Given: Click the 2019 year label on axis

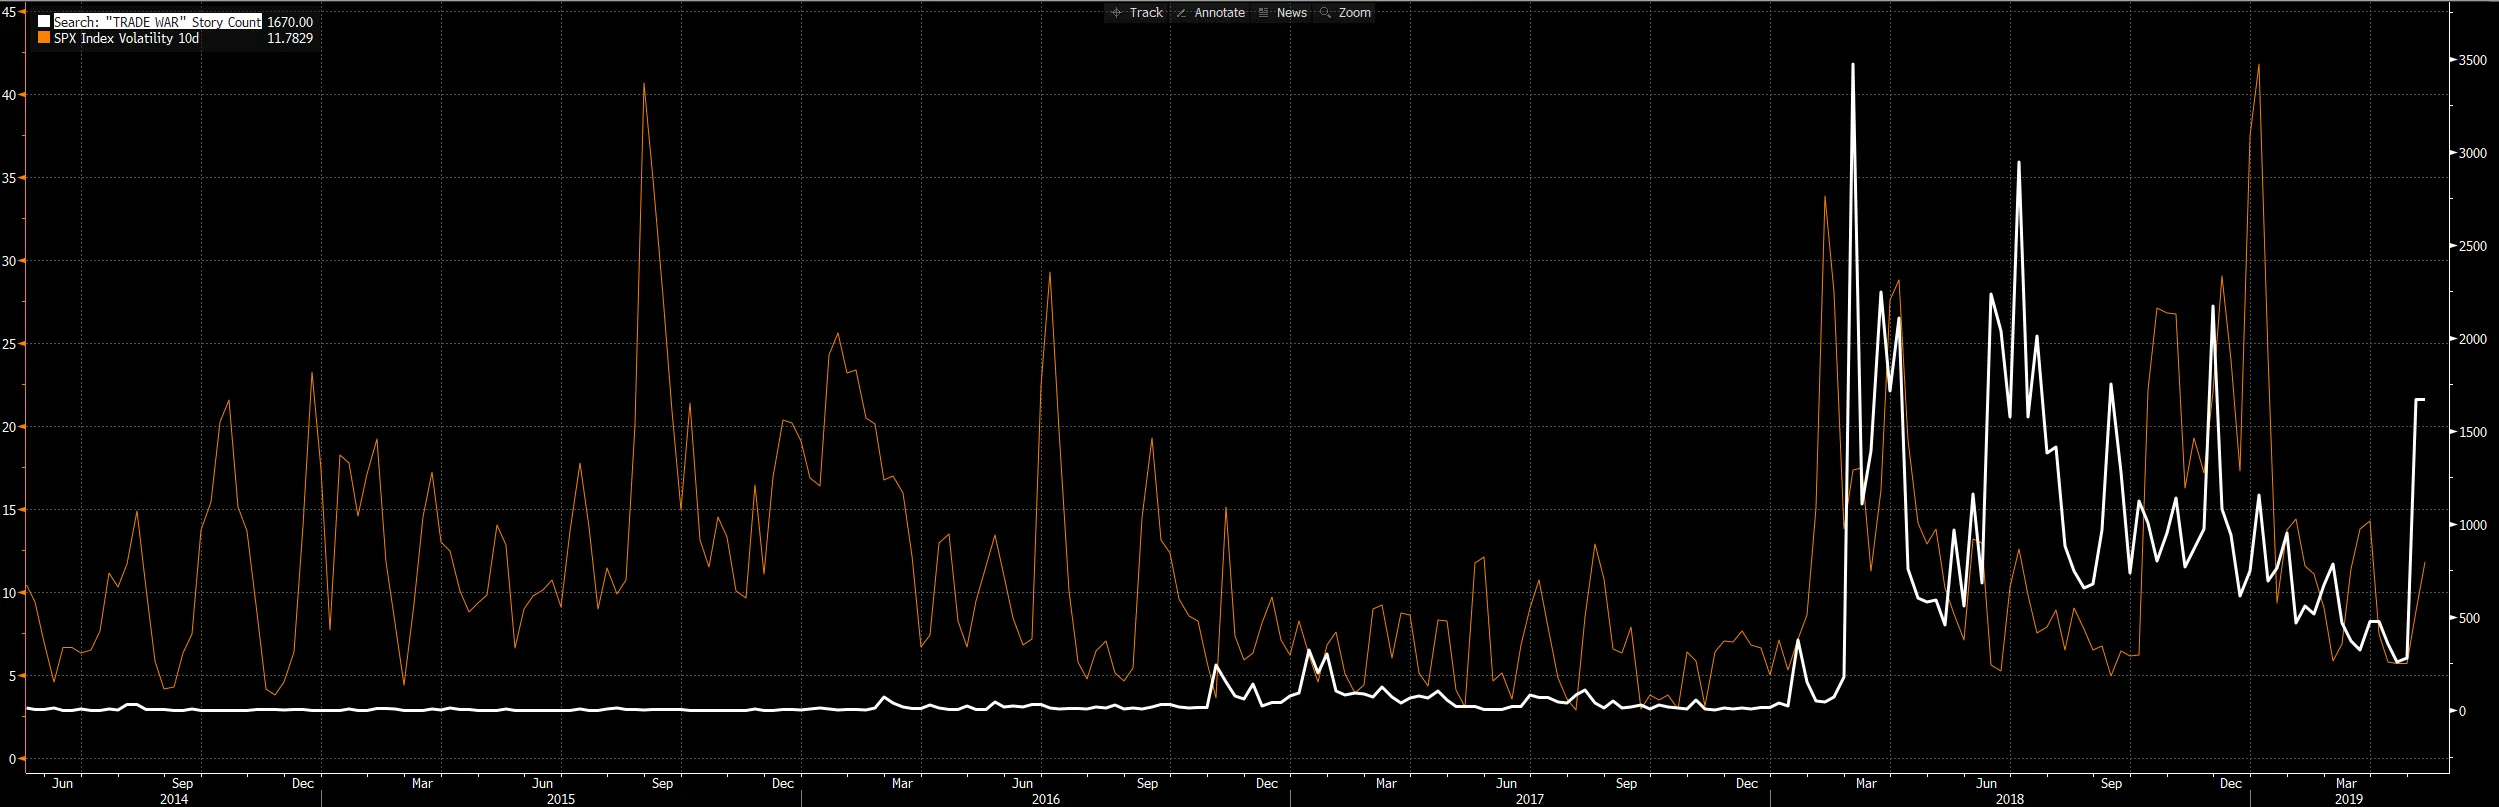Looking at the screenshot, I should tap(2349, 799).
